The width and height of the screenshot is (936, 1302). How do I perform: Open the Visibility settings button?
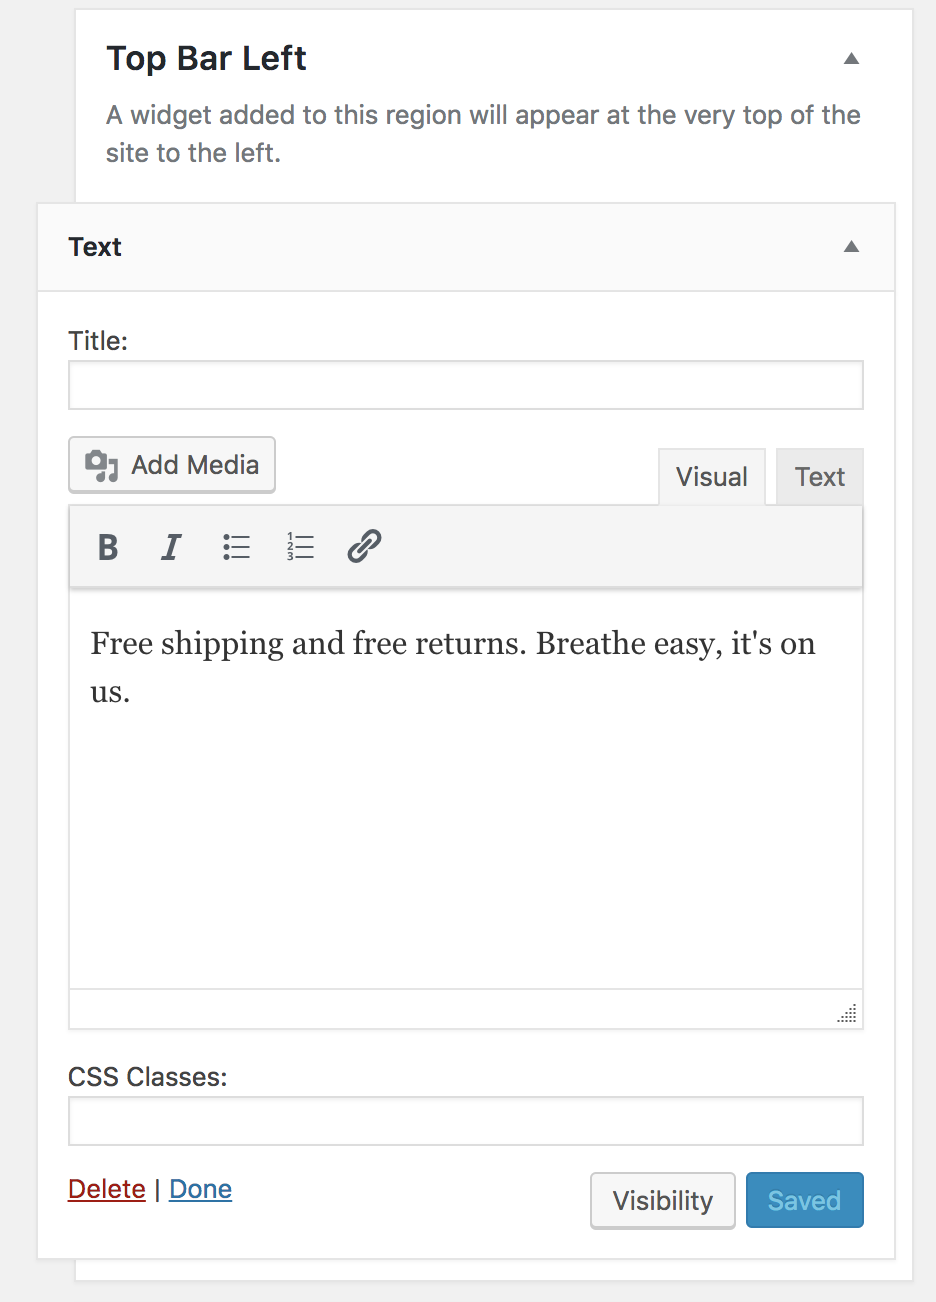tap(663, 1200)
